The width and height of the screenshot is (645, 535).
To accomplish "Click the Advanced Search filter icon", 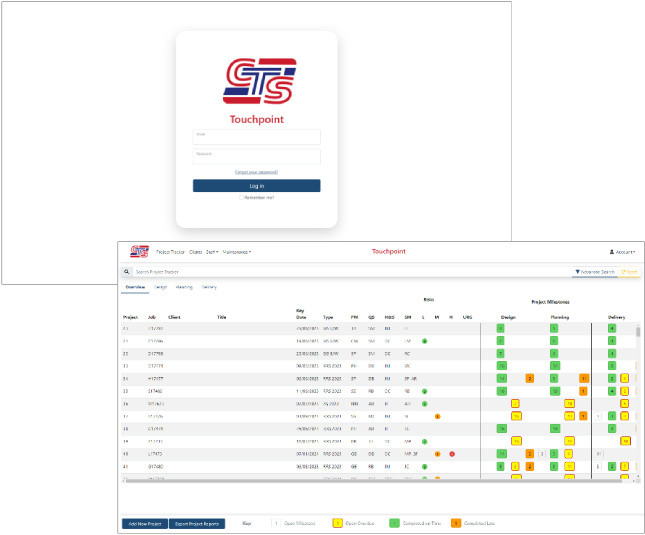I will click(578, 272).
